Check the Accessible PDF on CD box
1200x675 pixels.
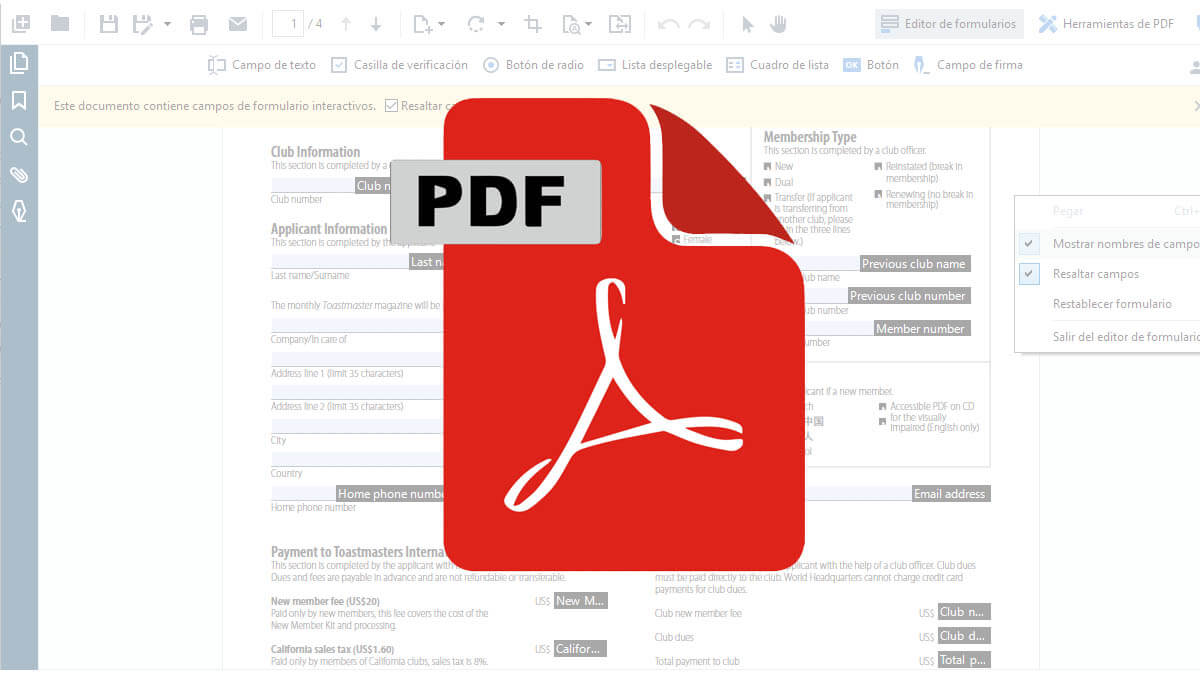click(x=882, y=407)
